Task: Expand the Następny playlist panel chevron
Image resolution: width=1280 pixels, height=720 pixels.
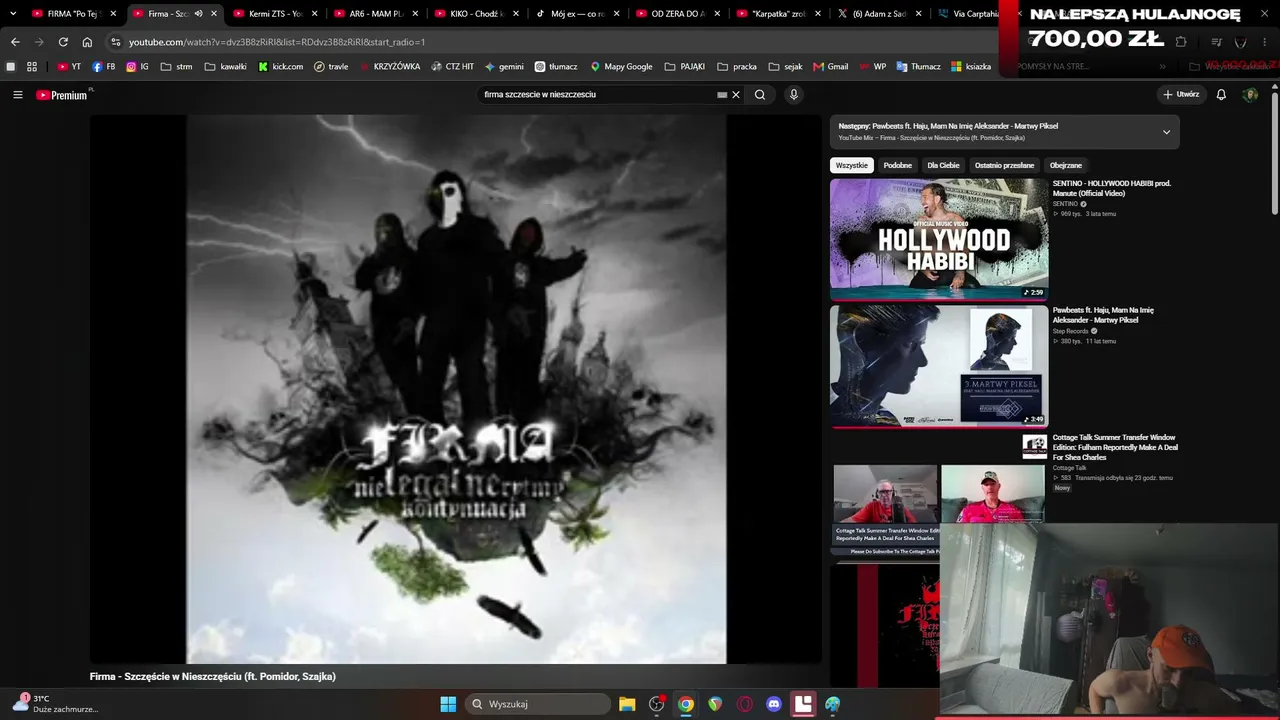Action: tap(1166, 132)
